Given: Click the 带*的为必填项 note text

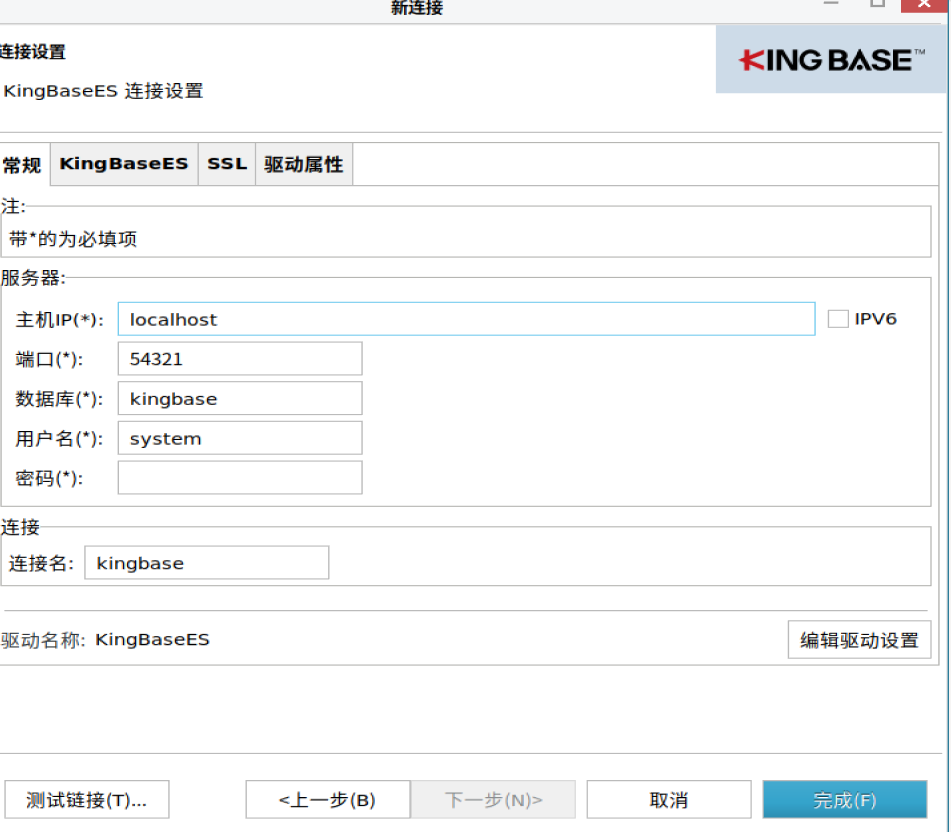Looking at the screenshot, I should 73,239.
